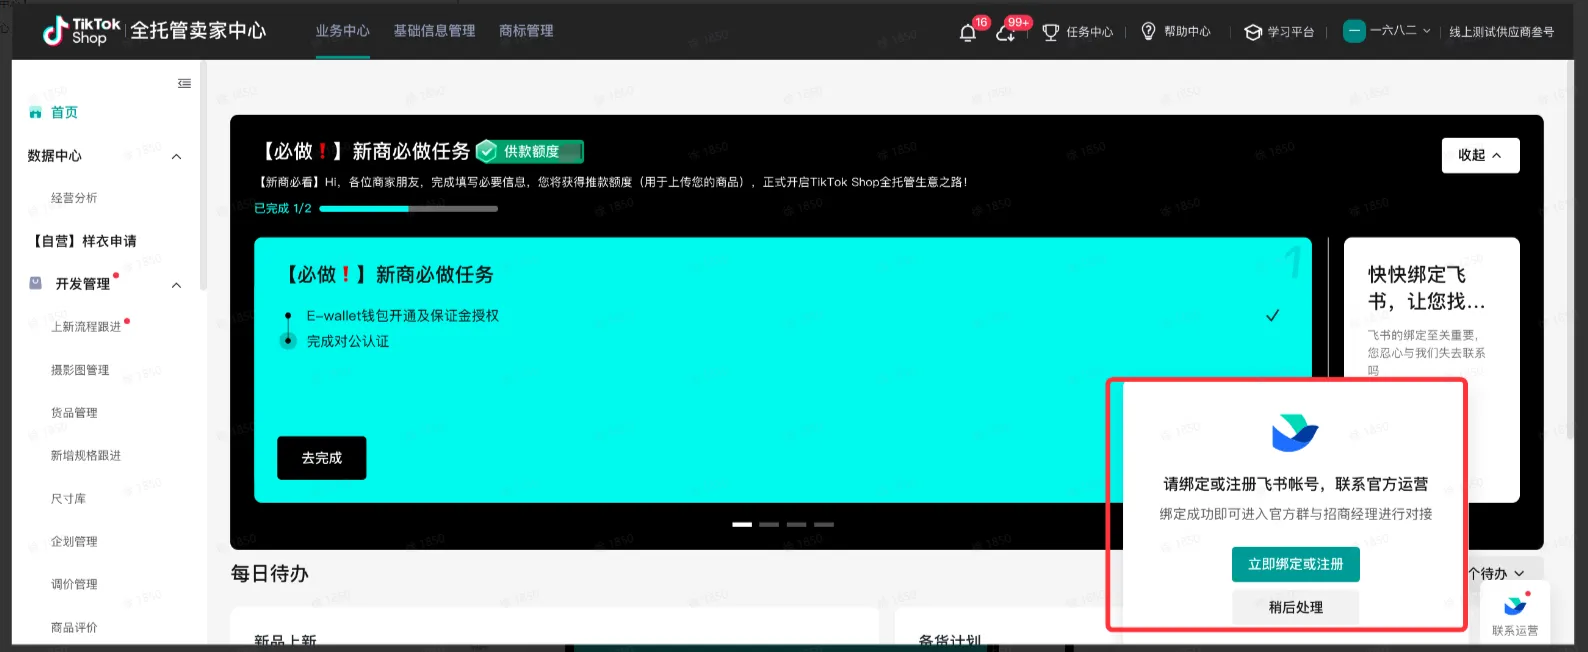Select the first carousel indicator dash
Screen dimensions: 1588x652
[x=742, y=524]
